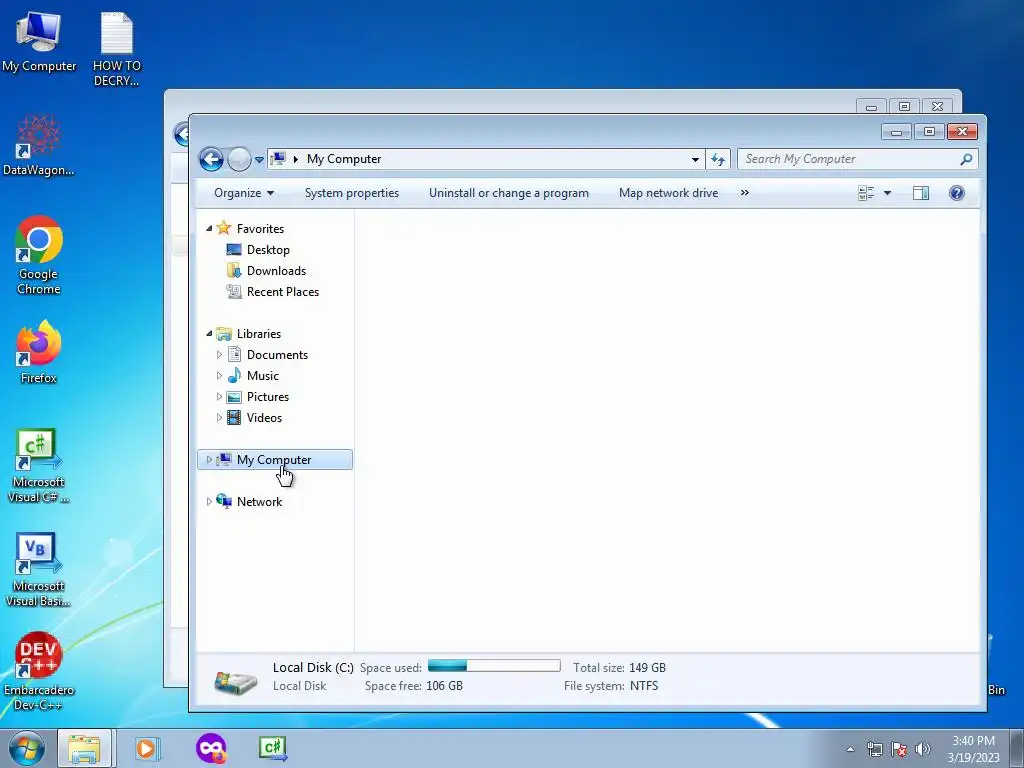
Task: Click the network tray icon
Action: coord(874,749)
